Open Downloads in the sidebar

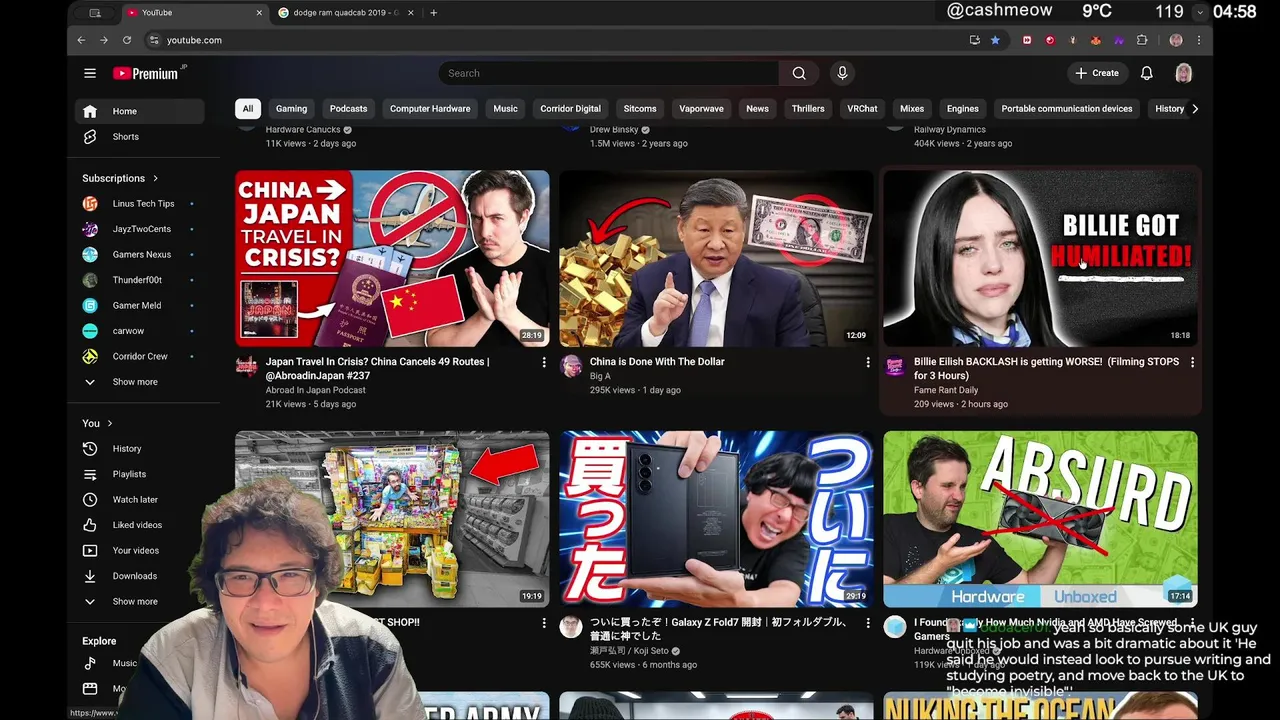[x=139, y=576]
